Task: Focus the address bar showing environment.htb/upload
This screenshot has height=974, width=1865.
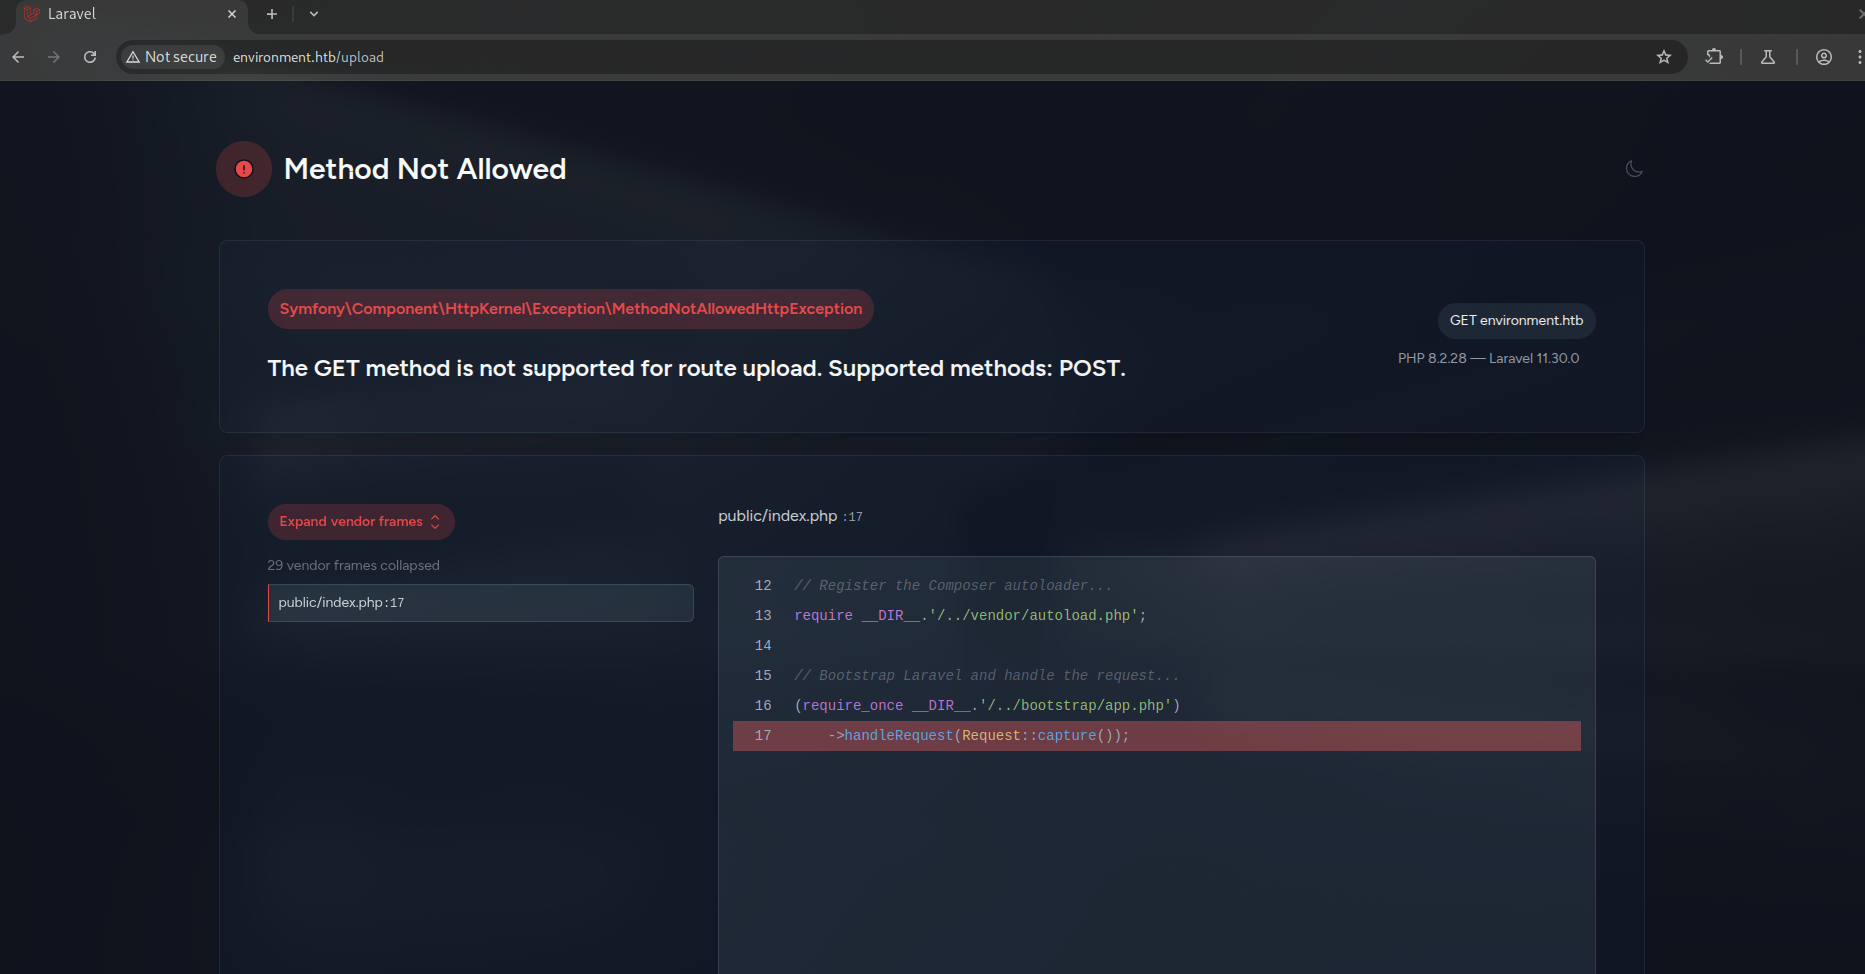Action: [800, 57]
